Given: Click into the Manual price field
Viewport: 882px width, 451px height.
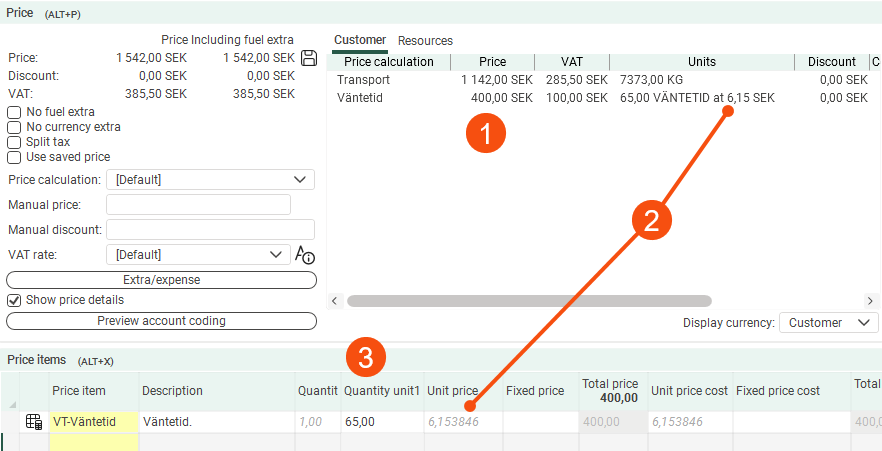Looking at the screenshot, I should point(198,205).
